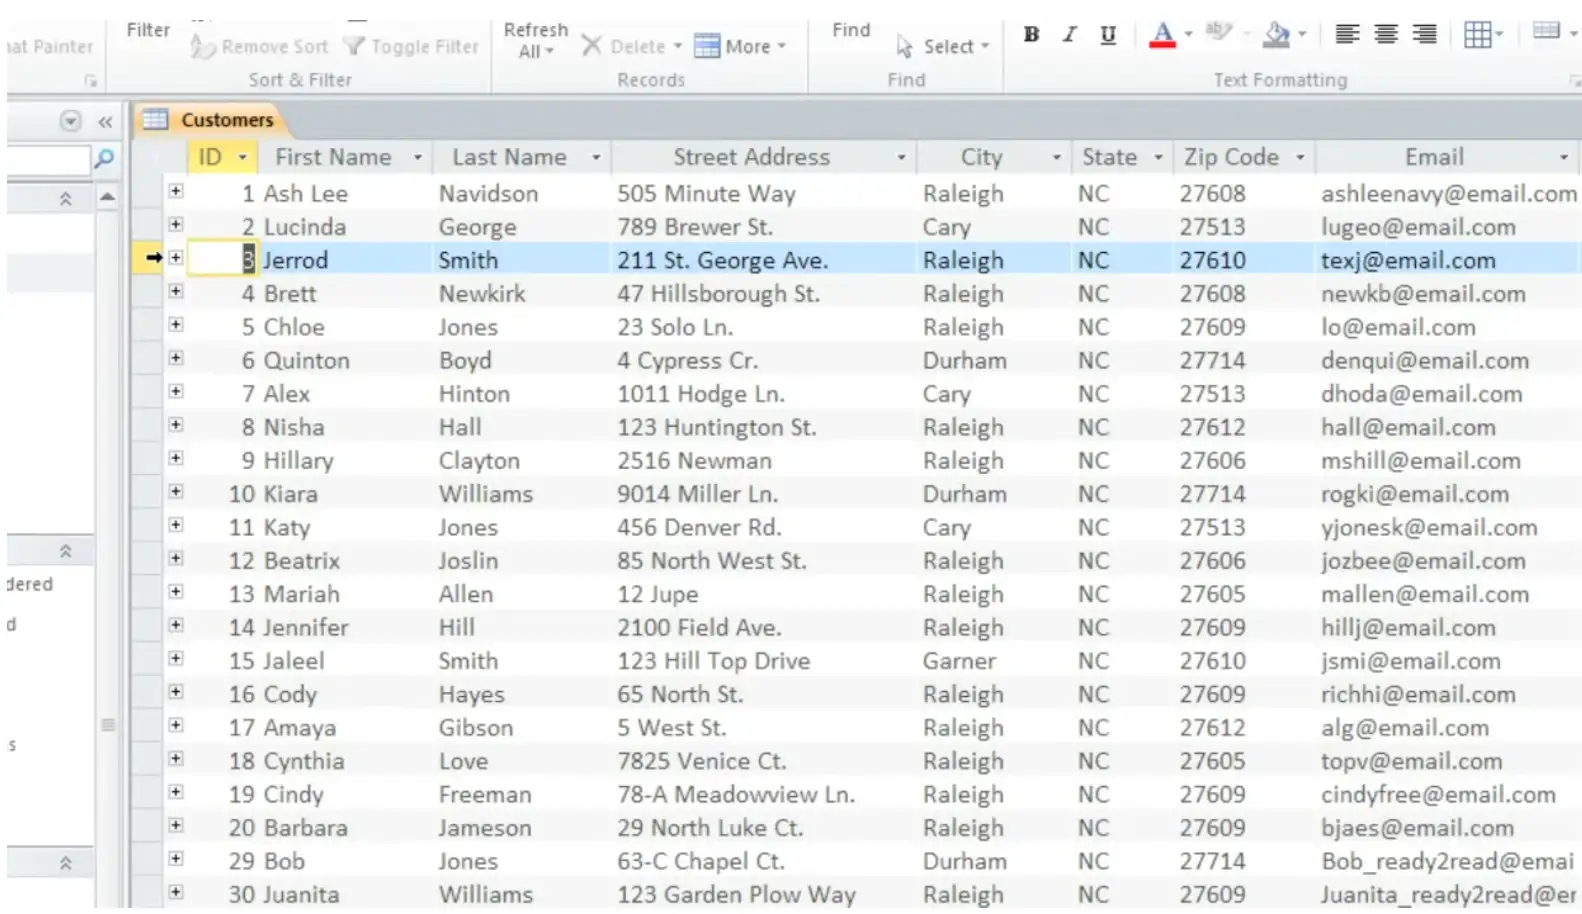Click the Italic formatting icon
The width and height of the screenshot is (1582, 914).
[x=1069, y=35]
